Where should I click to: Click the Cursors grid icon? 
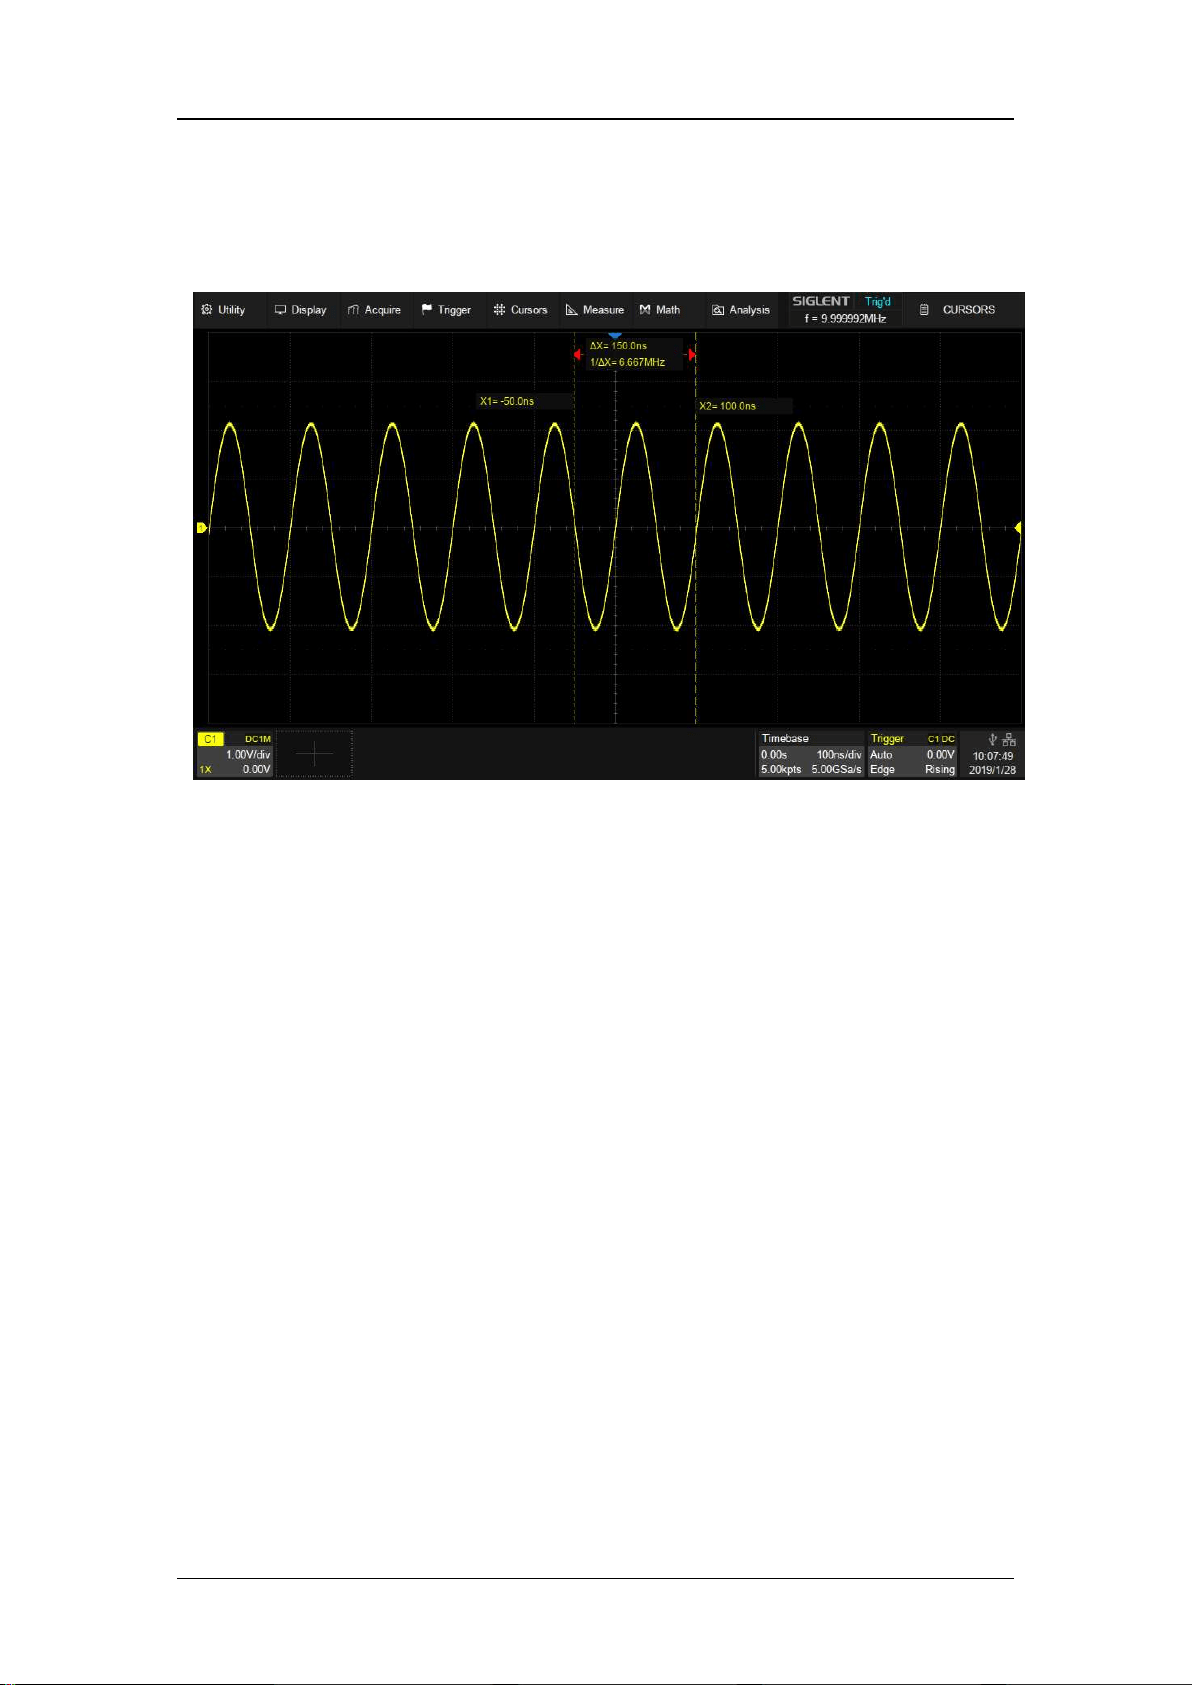click(499, 310)
